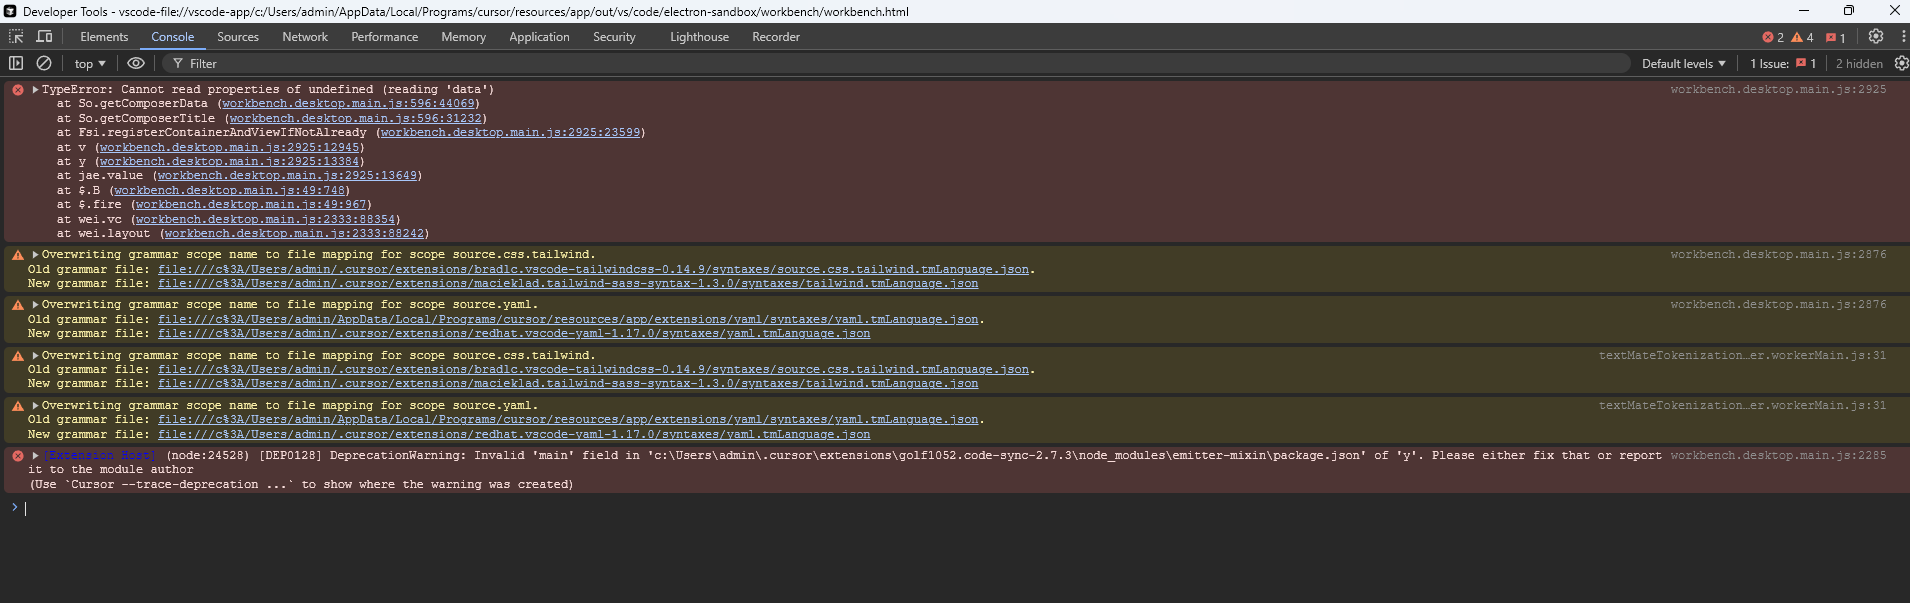Open new redhat yaml grammar file link in second warning
This screenshot has width=1910, height=603.
coord(514,333)
